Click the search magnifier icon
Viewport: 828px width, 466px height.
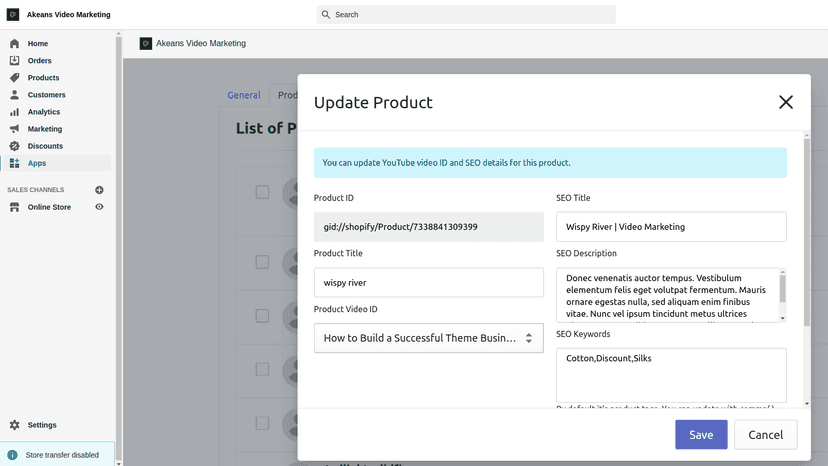coord(326,14)
